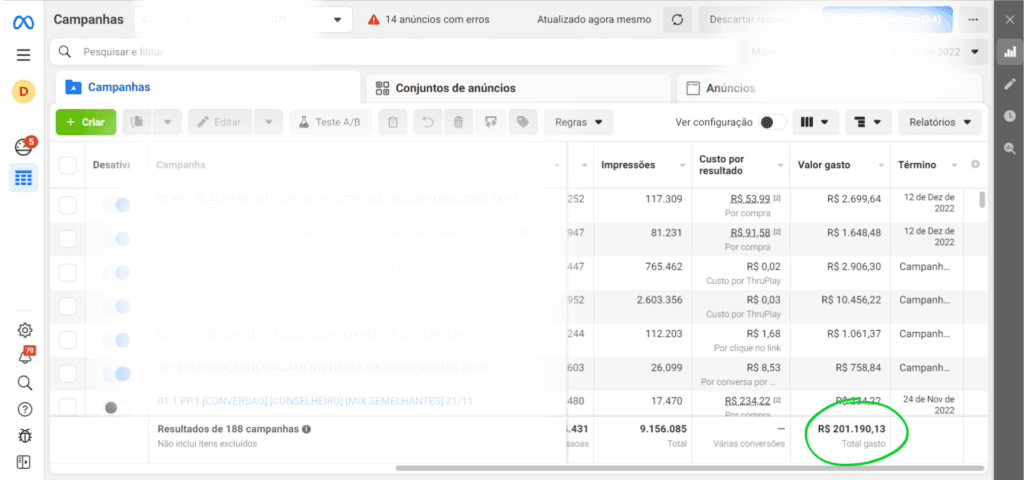Open the history clock icon
Image resolution: width=1024 pixels, height=480 pixels.
(1010, 115)
